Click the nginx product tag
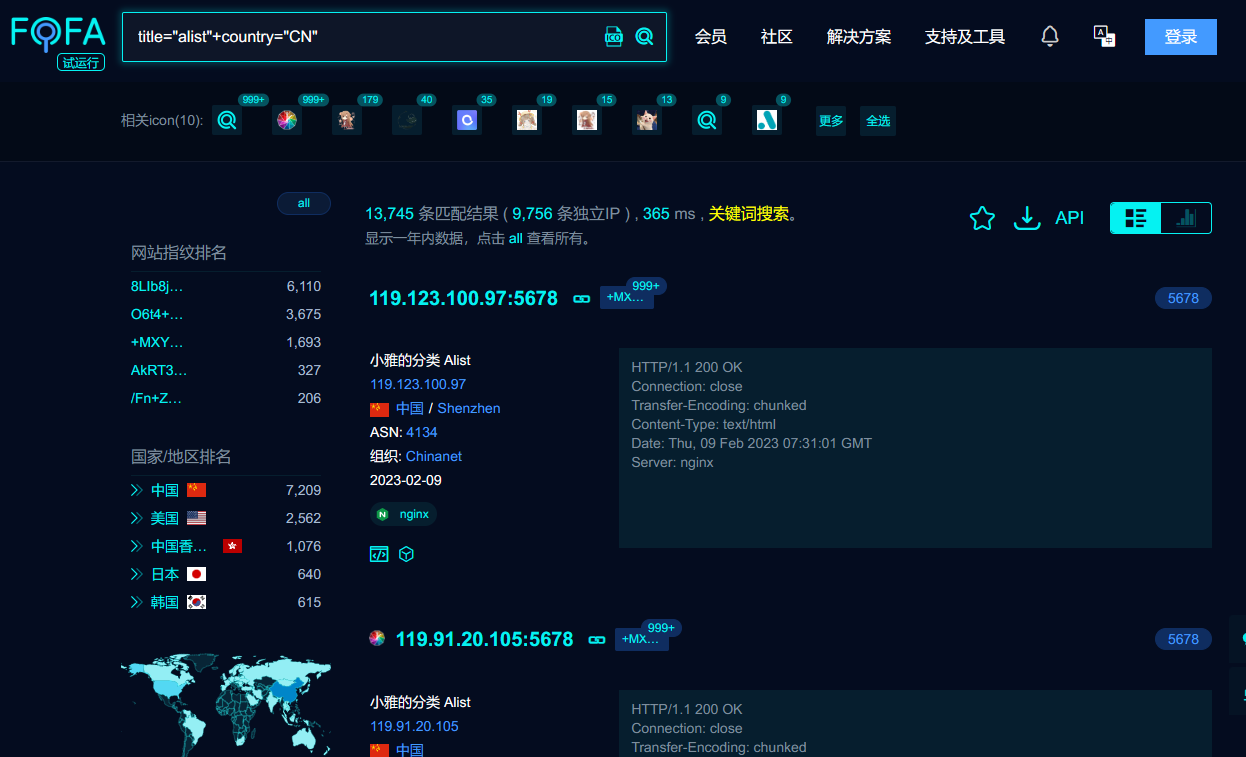Viewport: 1246px width, 757px height. [x=404, y=514]
